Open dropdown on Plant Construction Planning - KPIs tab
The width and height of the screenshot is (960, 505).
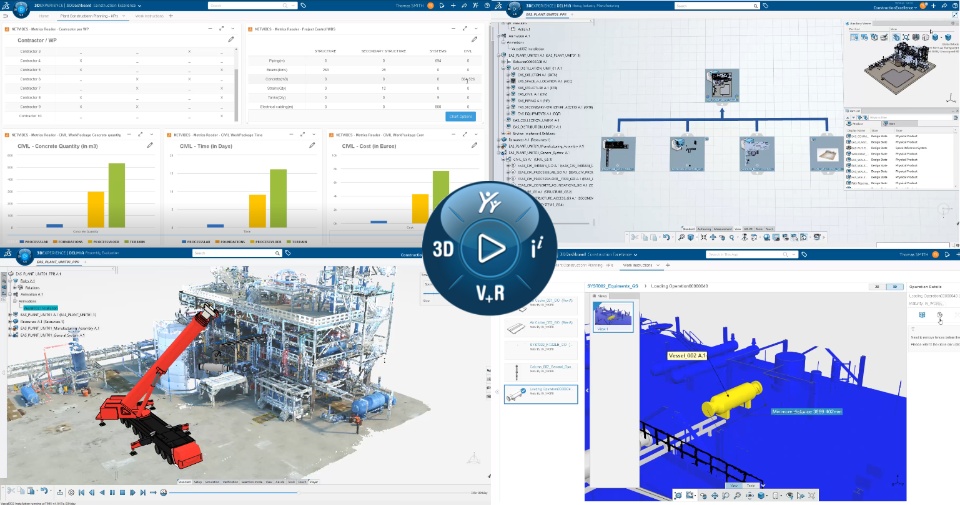pos(124,16)
